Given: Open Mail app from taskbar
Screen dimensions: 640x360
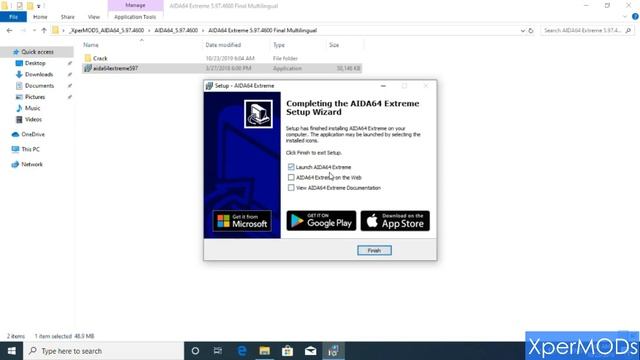Looking at the screenshot, I should [x=311, y=351].
